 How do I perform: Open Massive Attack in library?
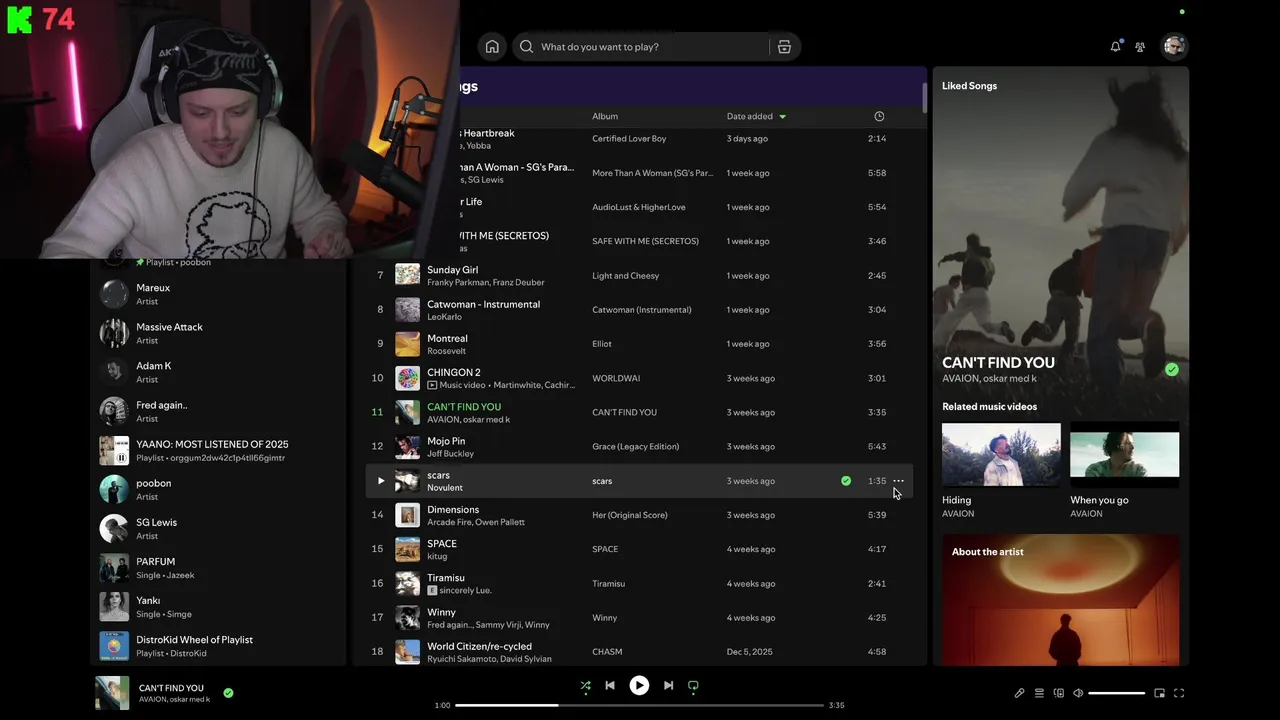[218, 333]
